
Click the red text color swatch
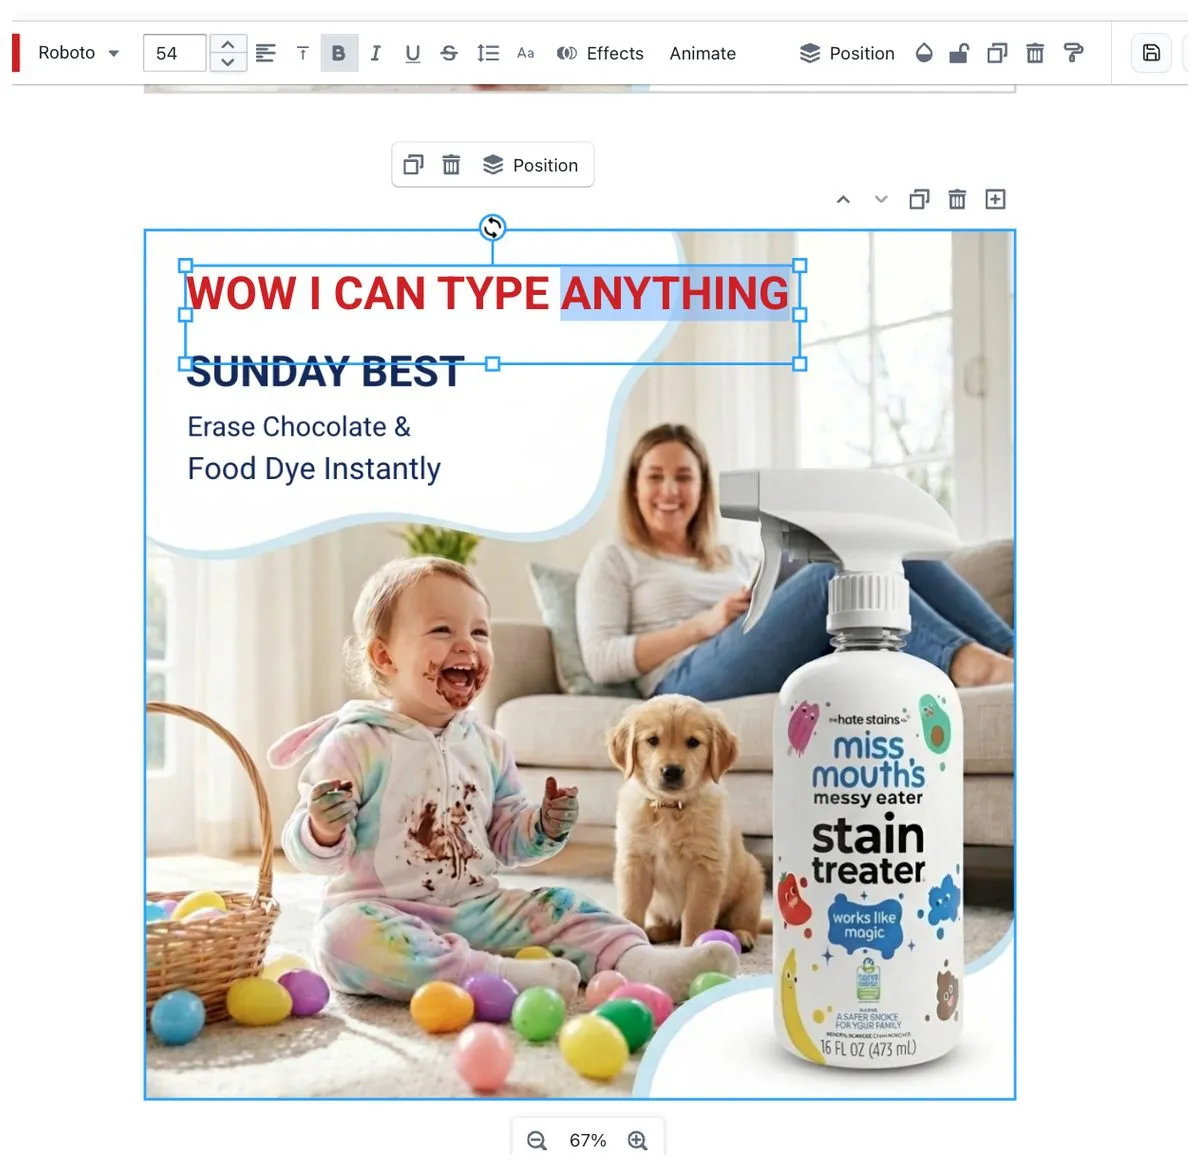[16, 53]
